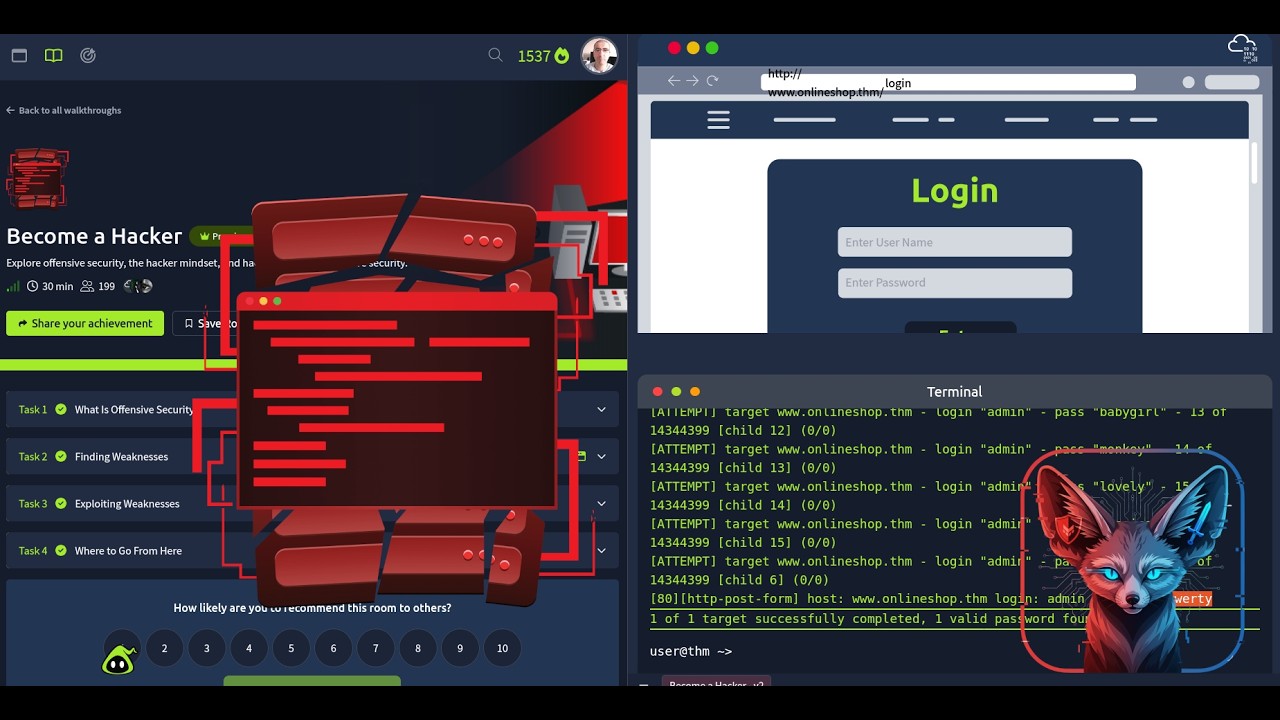
Task: Expand Task 2 chevron
Action: point(601,456)
